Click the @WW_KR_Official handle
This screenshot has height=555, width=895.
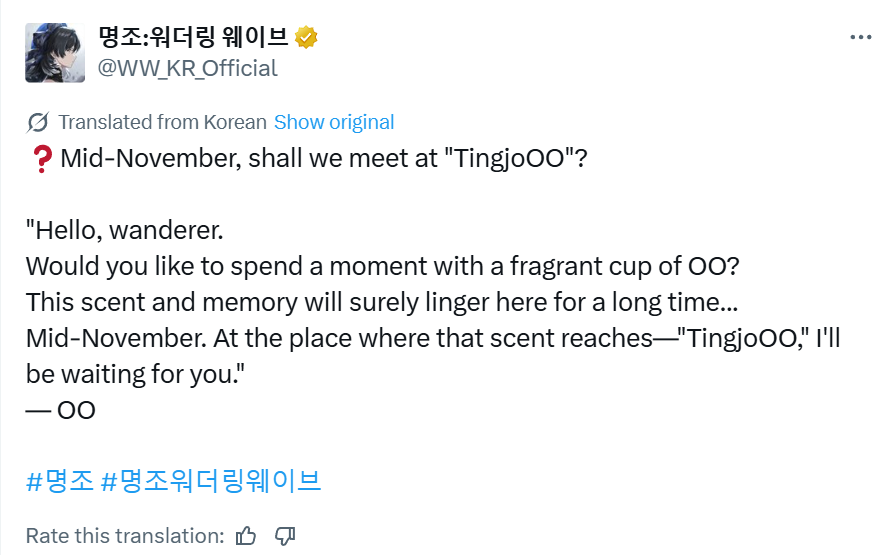[x=186, y=68]
